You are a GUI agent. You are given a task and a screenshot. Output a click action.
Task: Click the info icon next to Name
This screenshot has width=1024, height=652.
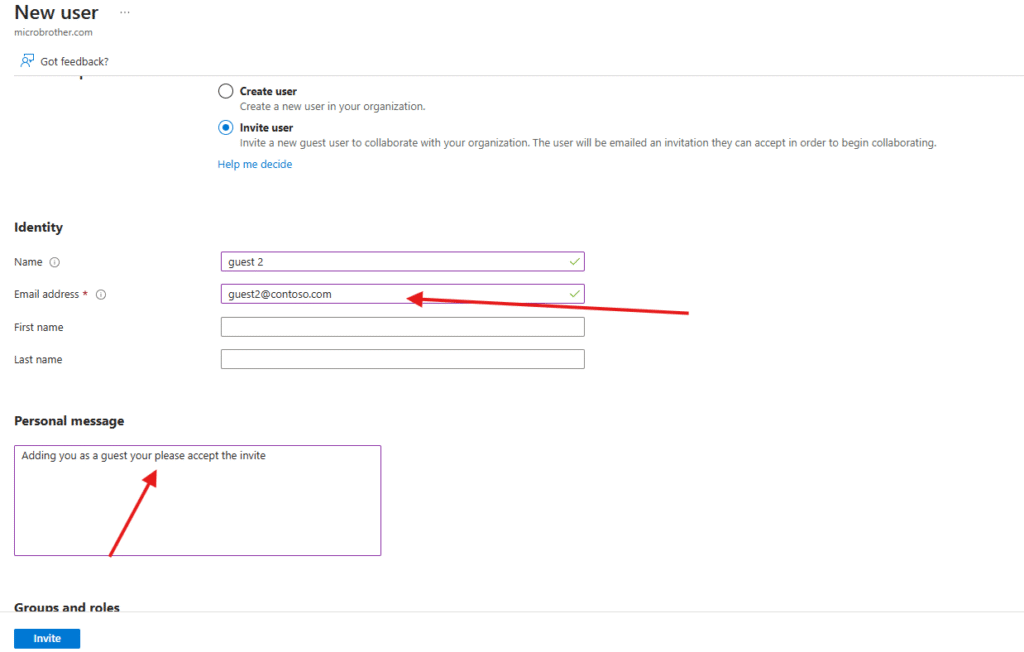tap(55, 262)
